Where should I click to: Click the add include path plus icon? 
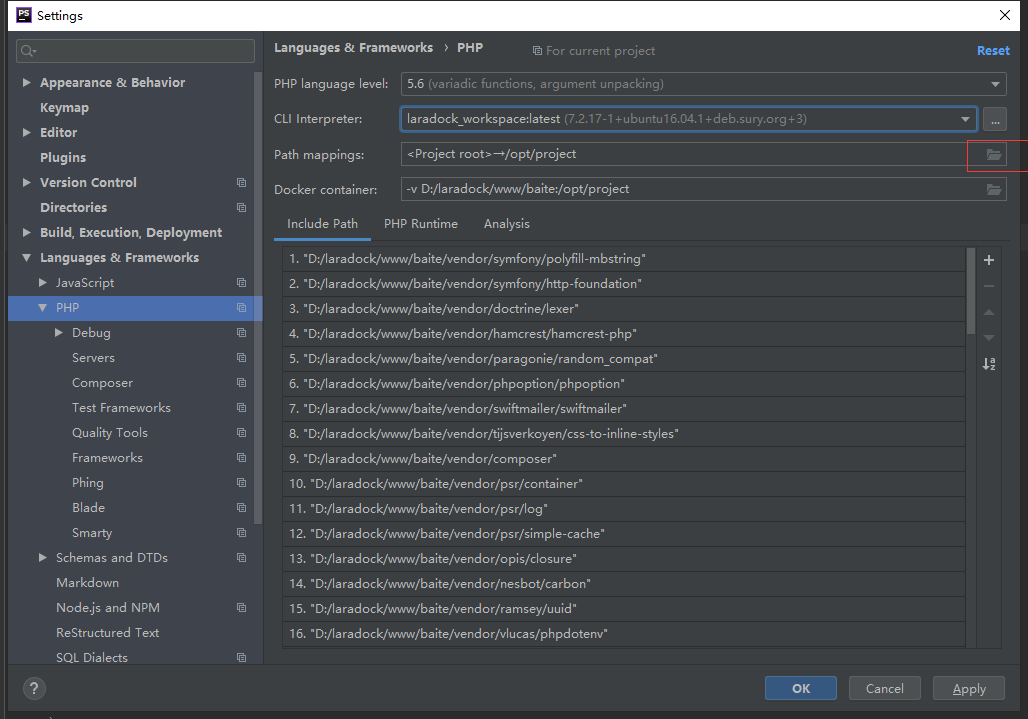(x=989, y=260)
